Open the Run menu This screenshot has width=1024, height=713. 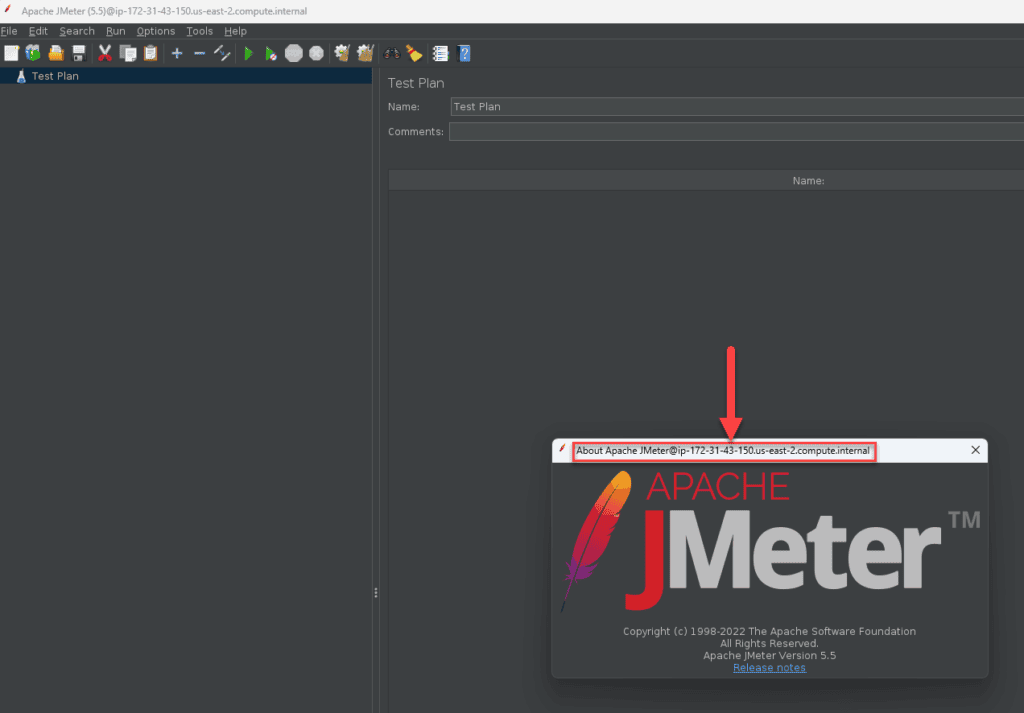115,31
